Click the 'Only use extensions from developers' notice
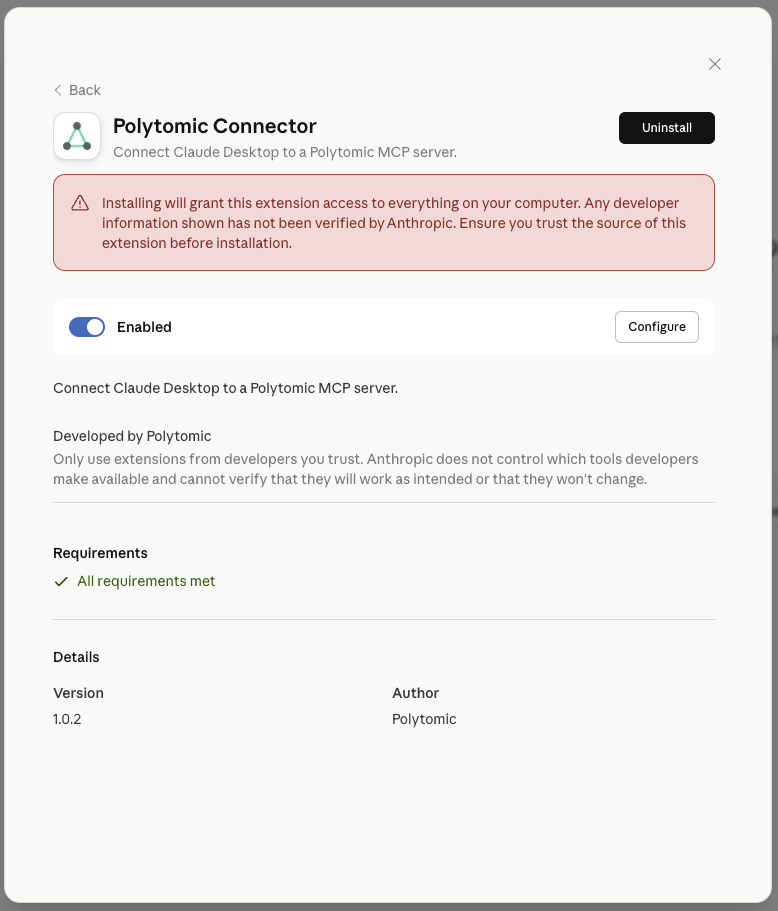Screen dimensions: 778x911 (375, 469)
